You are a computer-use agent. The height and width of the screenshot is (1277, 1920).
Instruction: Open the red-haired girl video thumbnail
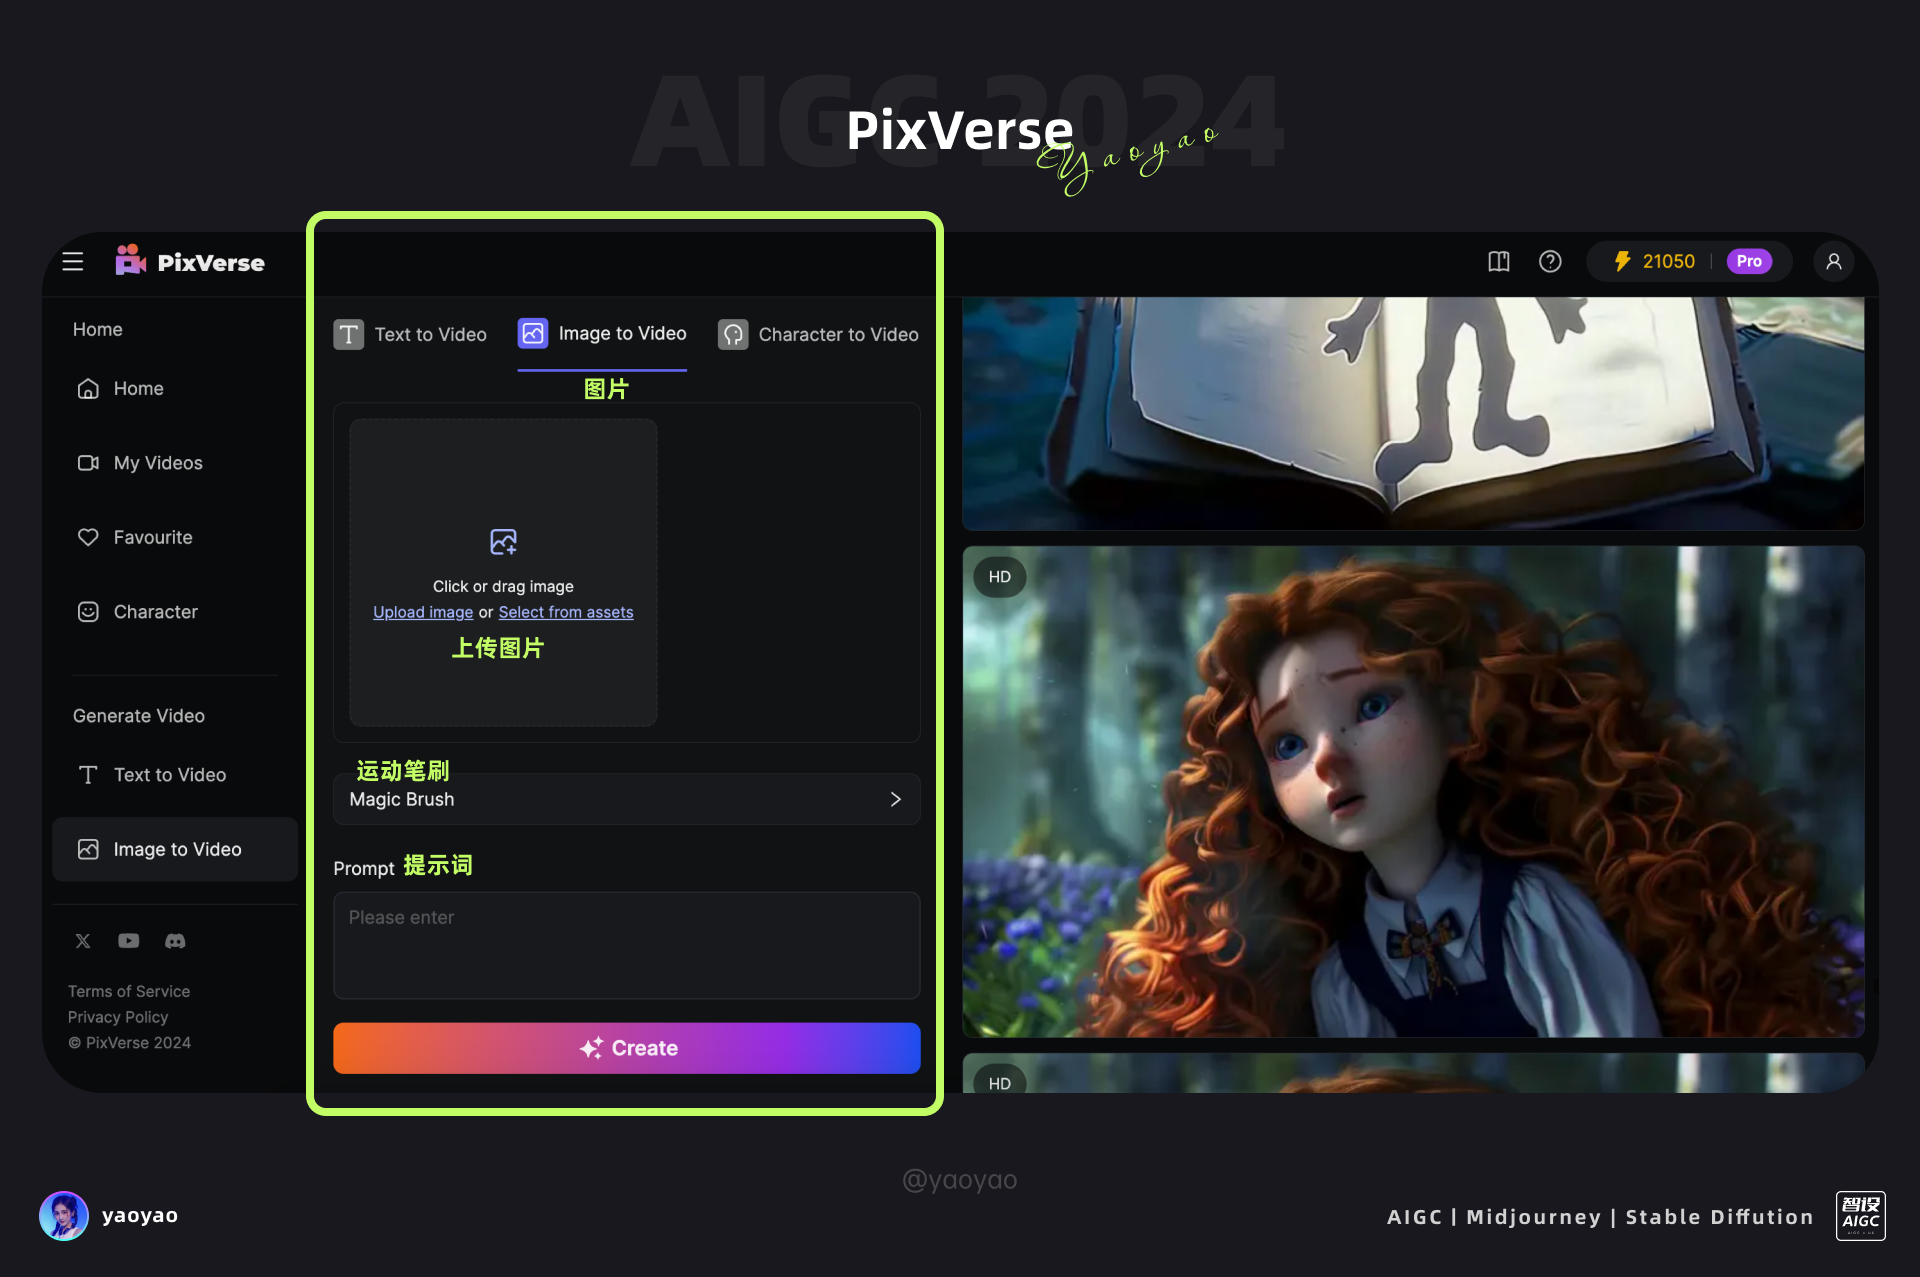[1413, 791]
